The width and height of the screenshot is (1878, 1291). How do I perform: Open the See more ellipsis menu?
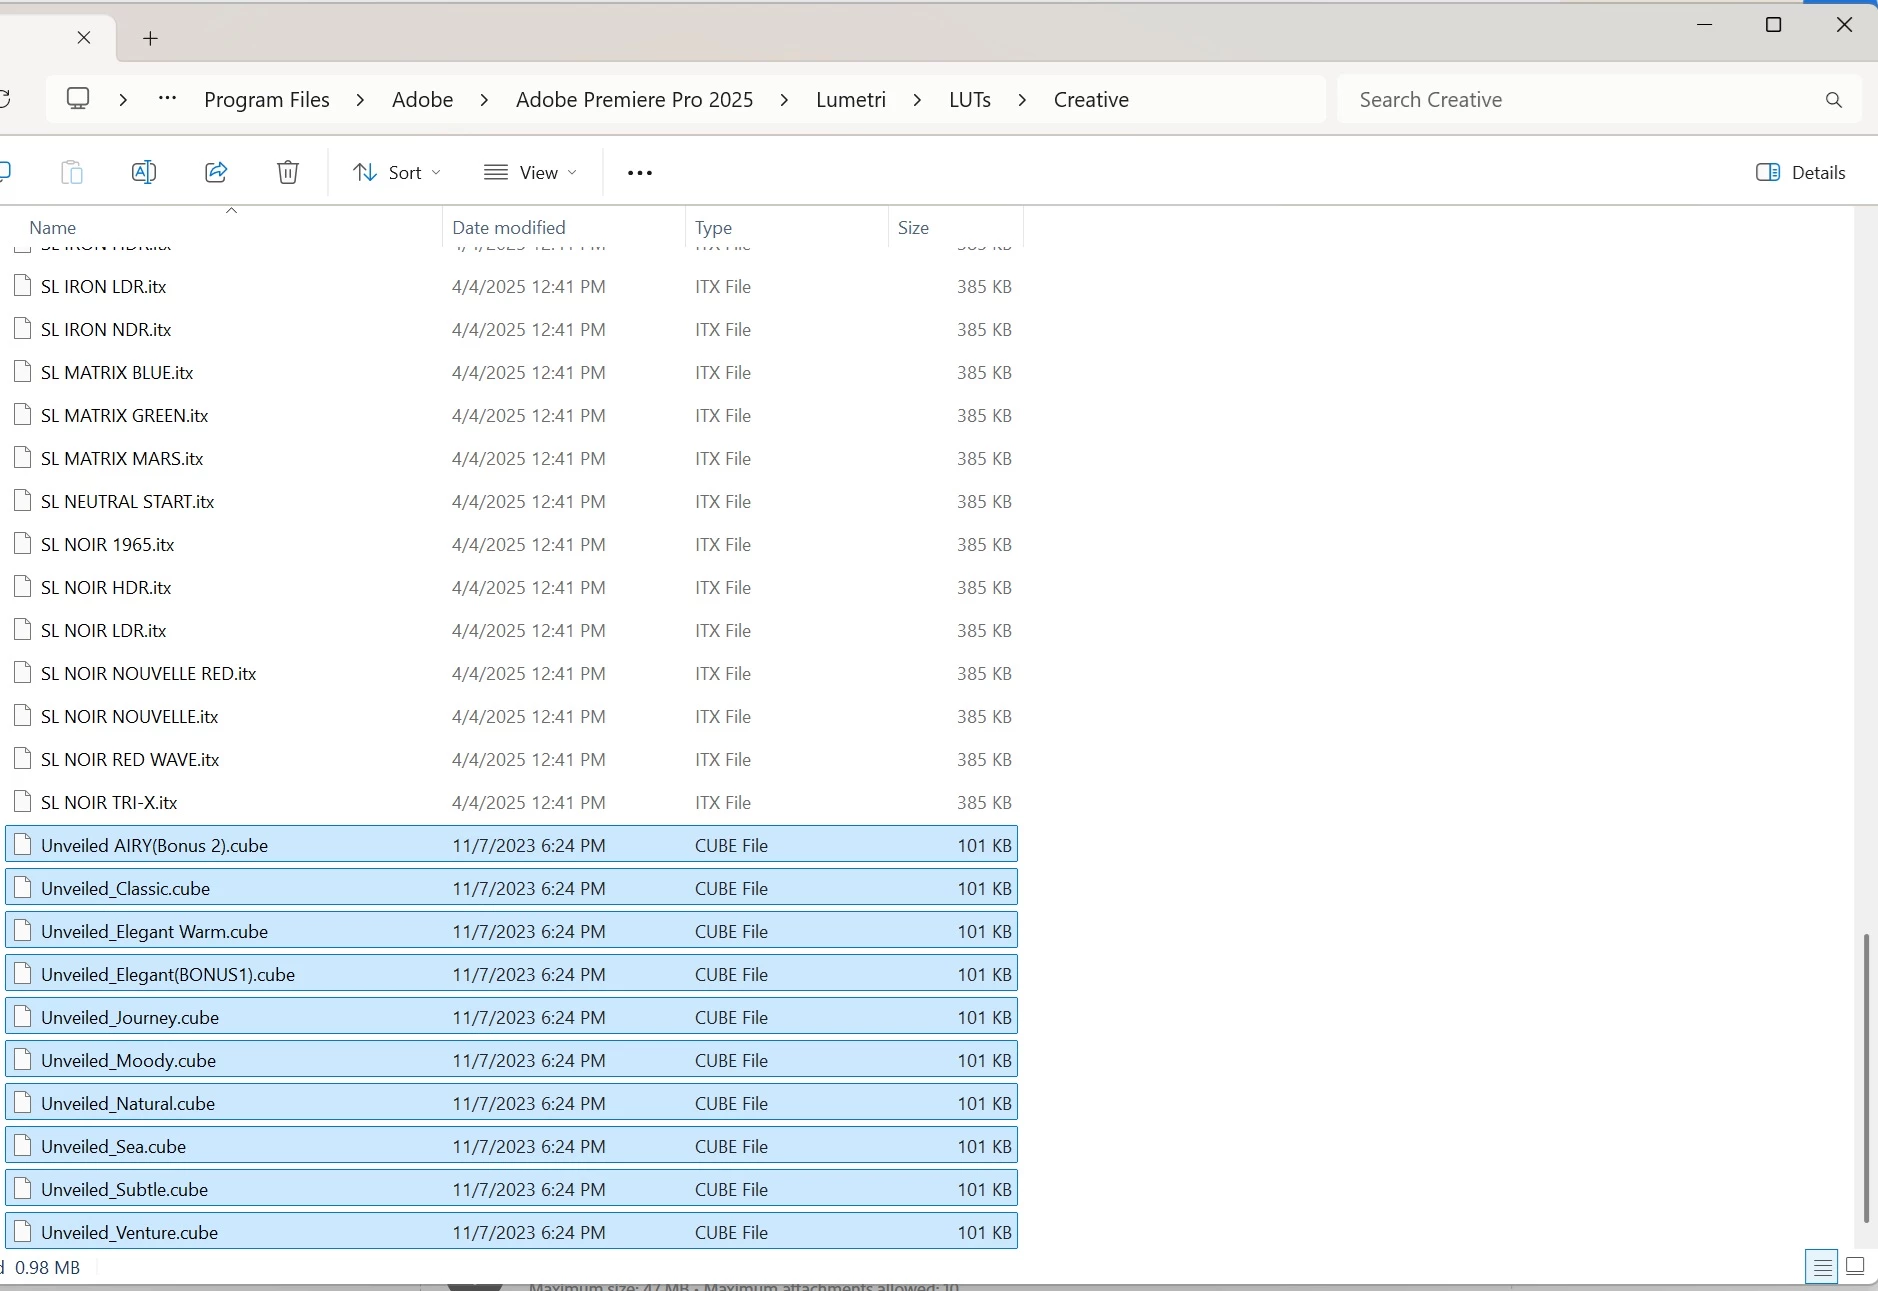click(640, 173)
